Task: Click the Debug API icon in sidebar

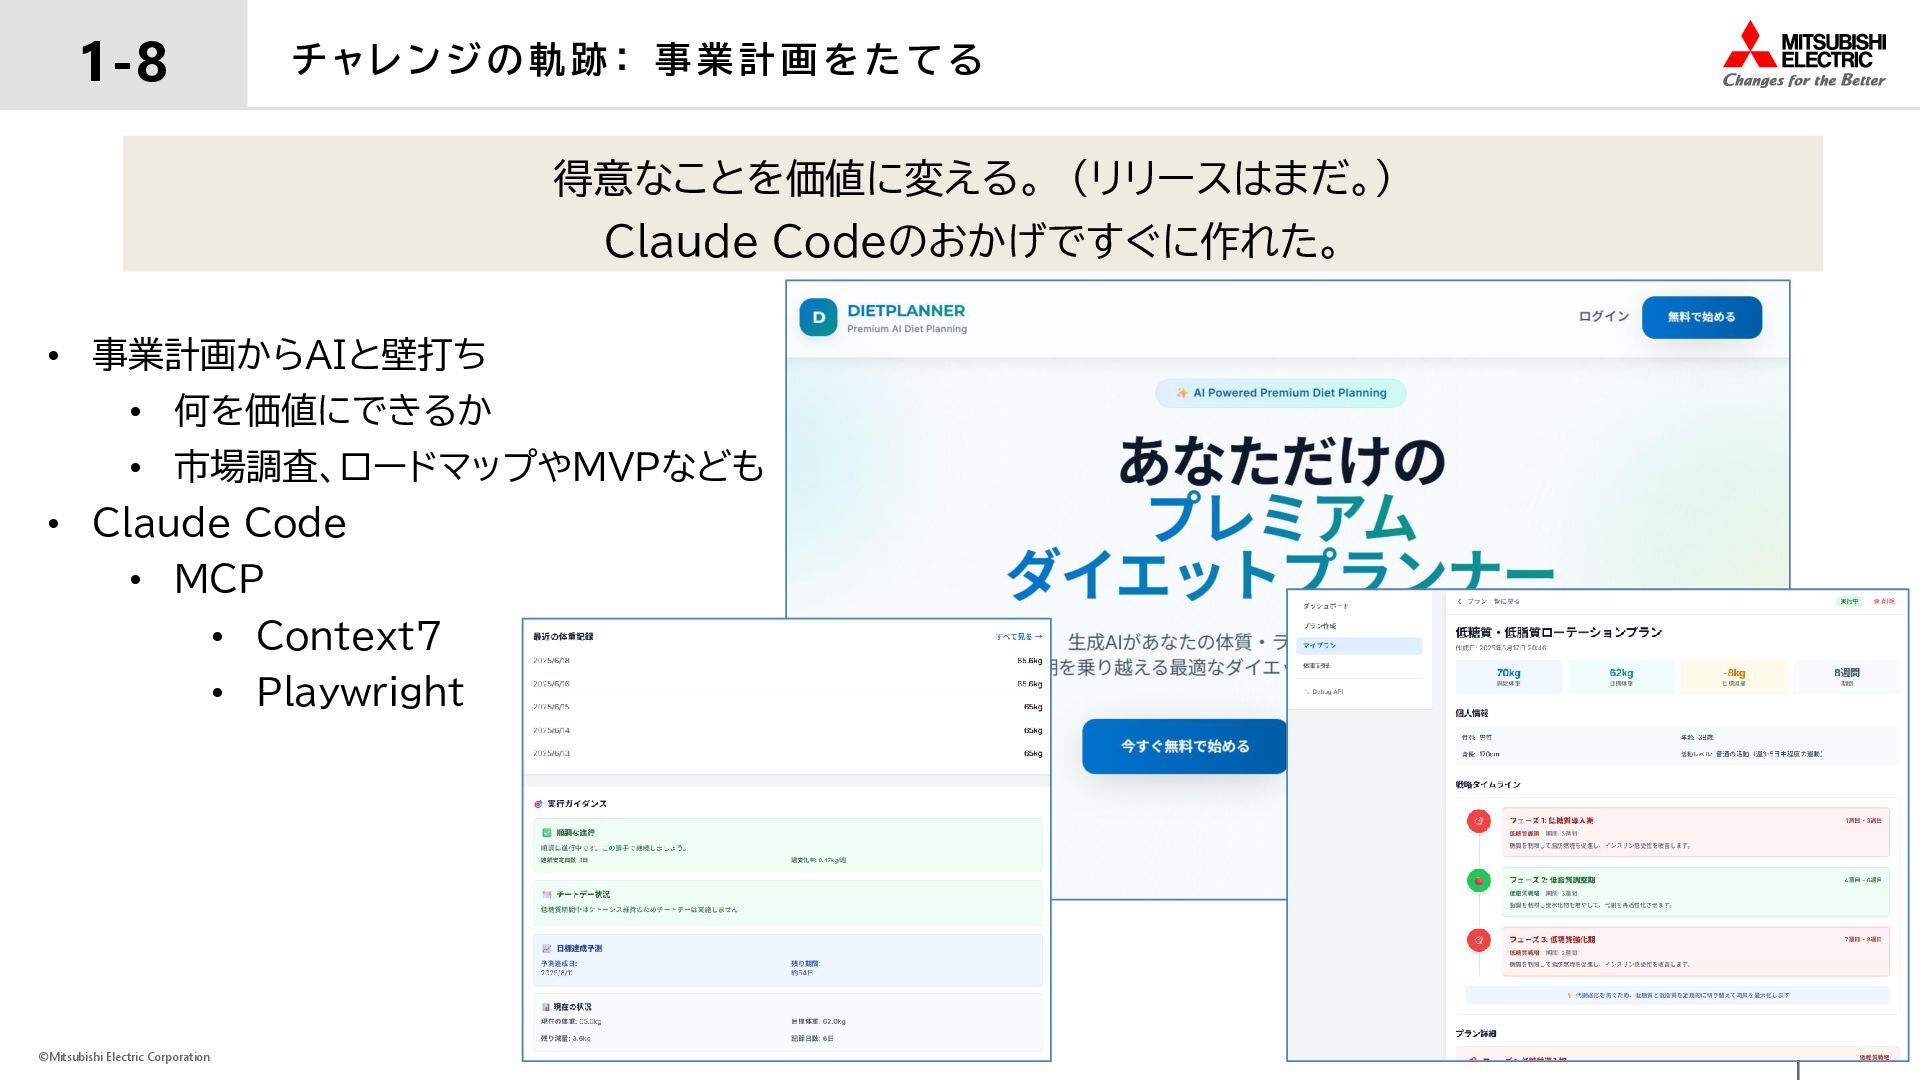Action: (x=1306, y=692)
